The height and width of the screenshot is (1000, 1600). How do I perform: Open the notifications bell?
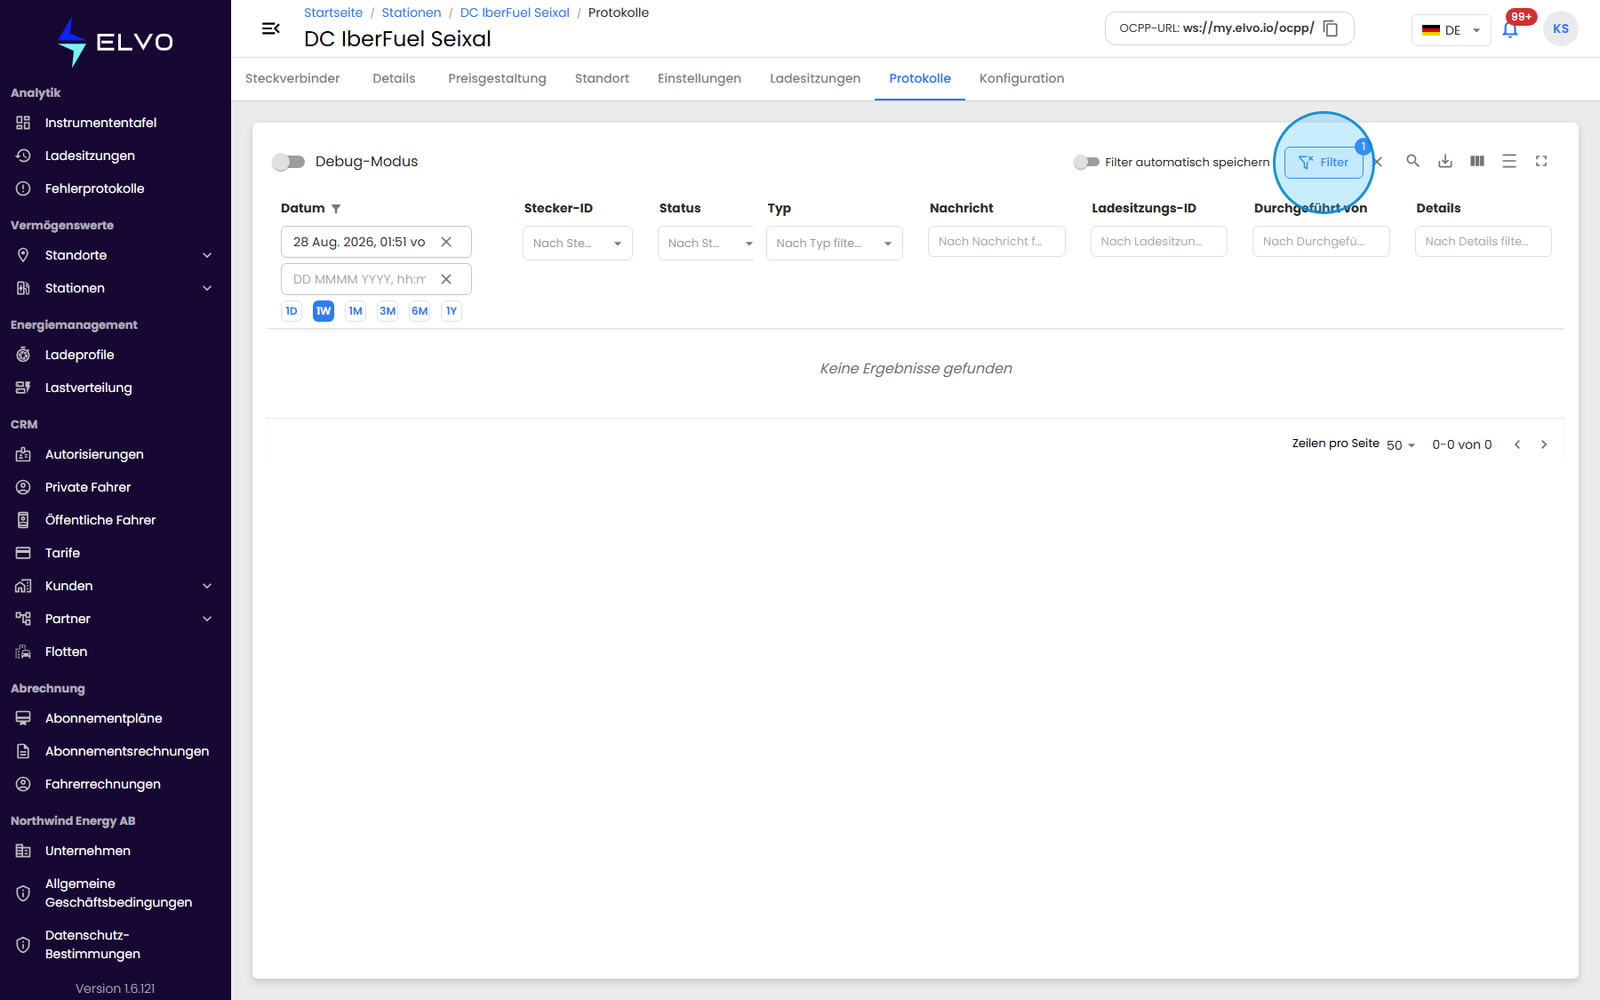coord(1510,29)
